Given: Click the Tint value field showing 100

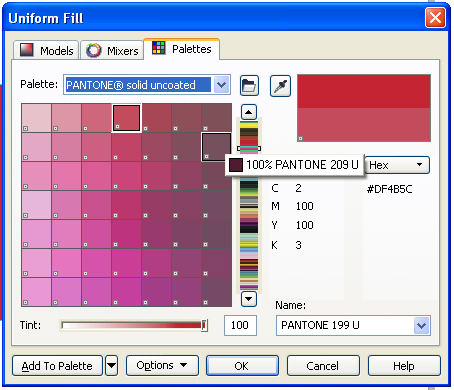Looking at the screenshot, I should 240,325.
